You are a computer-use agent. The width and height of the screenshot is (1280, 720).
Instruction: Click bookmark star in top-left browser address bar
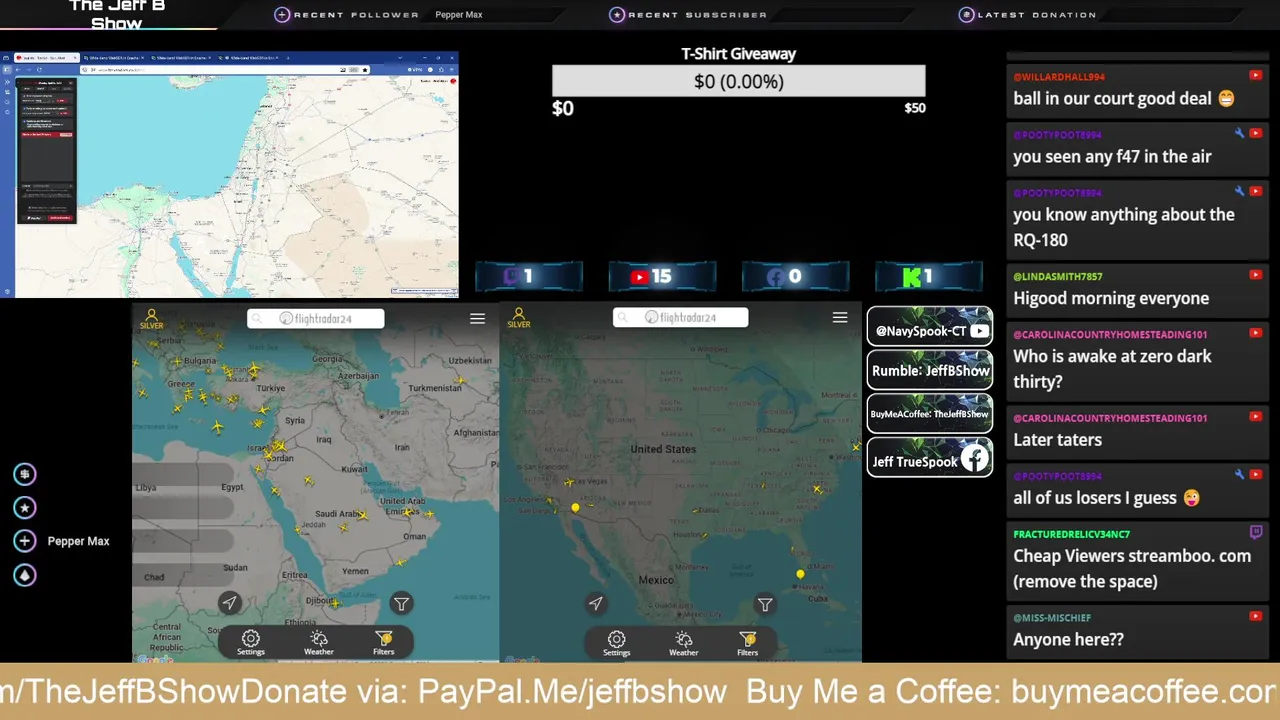click(365, 70)
